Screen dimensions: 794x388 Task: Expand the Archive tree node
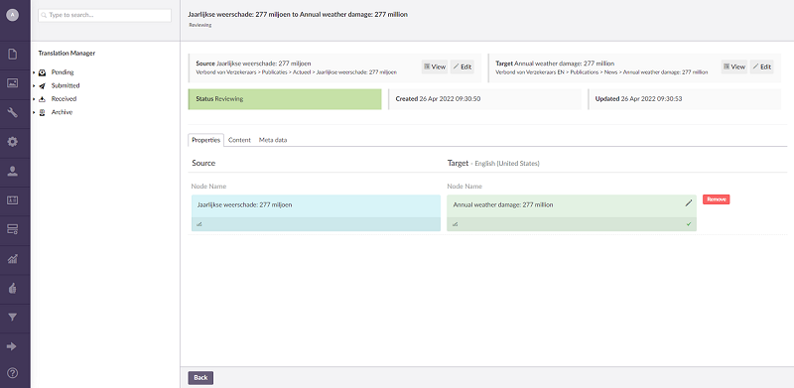34,112
